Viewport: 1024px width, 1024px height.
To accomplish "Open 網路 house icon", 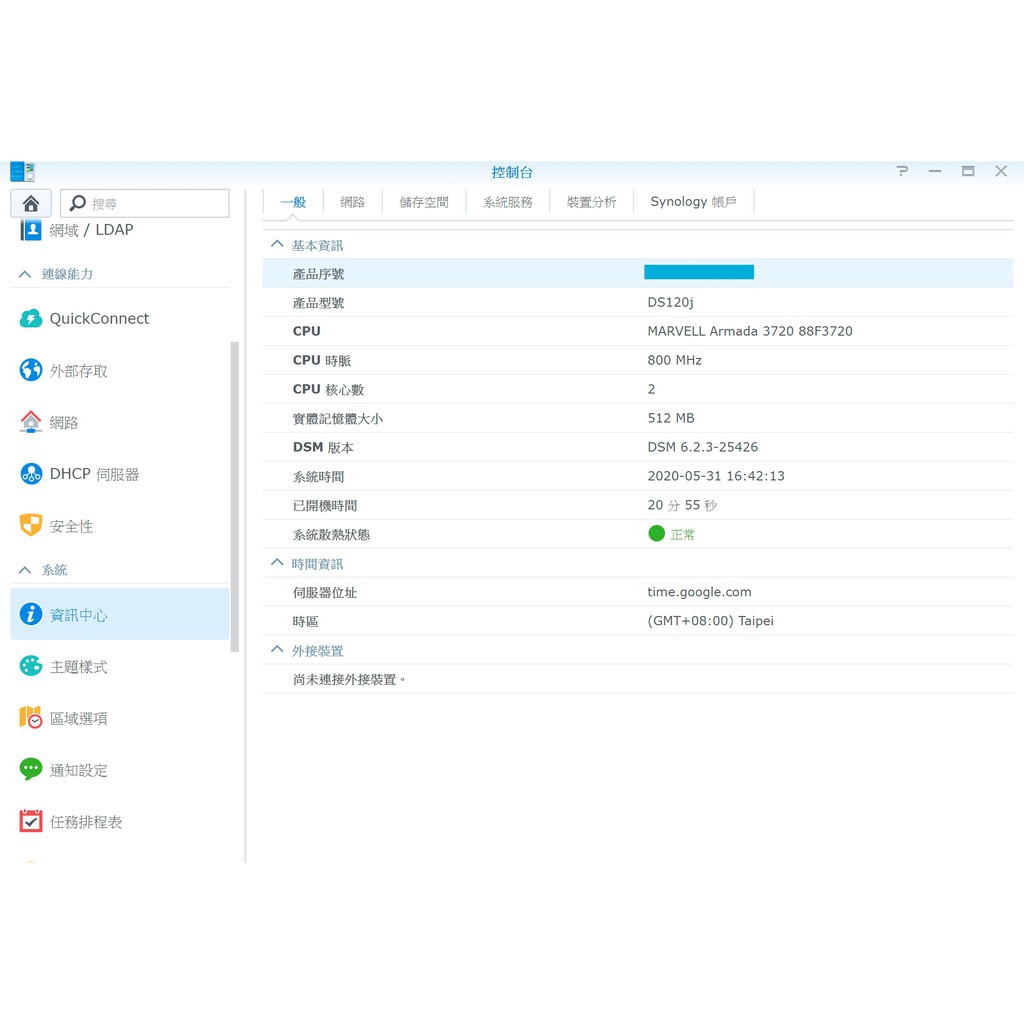I will point(31,422).
